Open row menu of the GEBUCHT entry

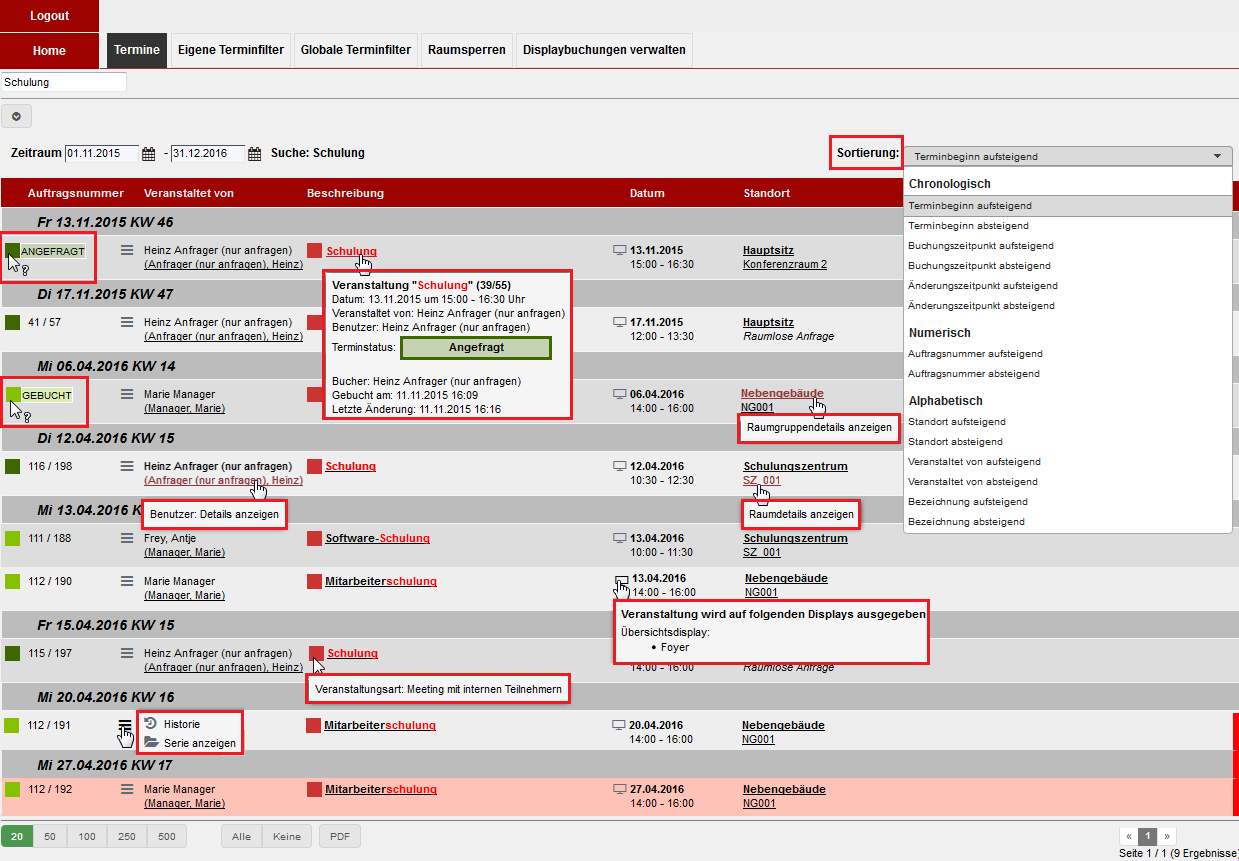[x=126, y=394]
